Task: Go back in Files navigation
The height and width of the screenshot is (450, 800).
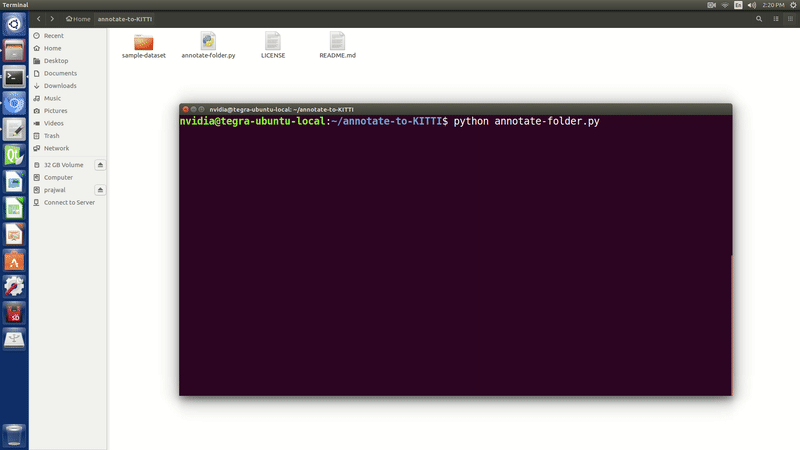Action: [x=38, y=19]
